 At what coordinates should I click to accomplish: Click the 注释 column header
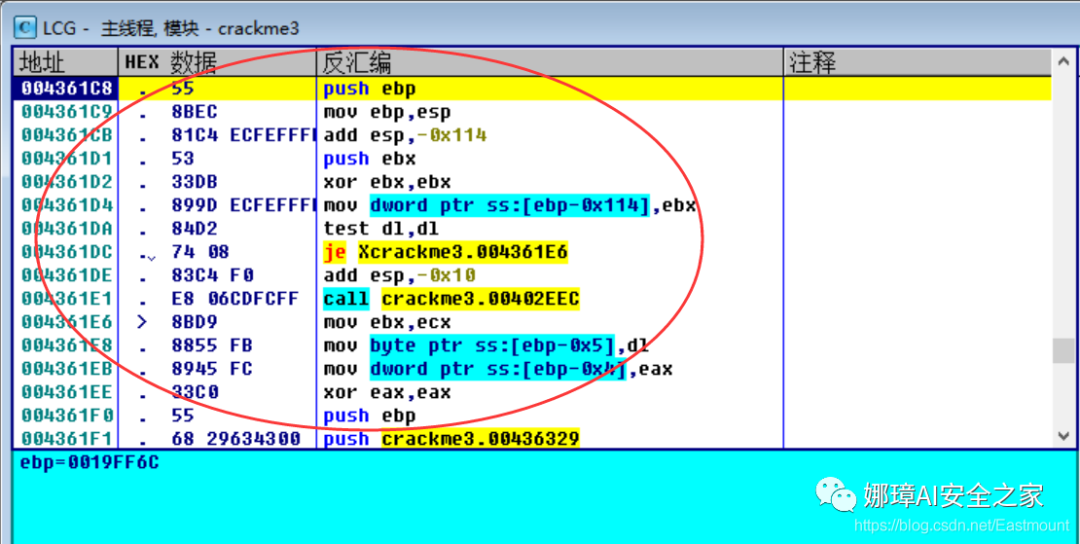pyautogui.click(x=918, y=63)
